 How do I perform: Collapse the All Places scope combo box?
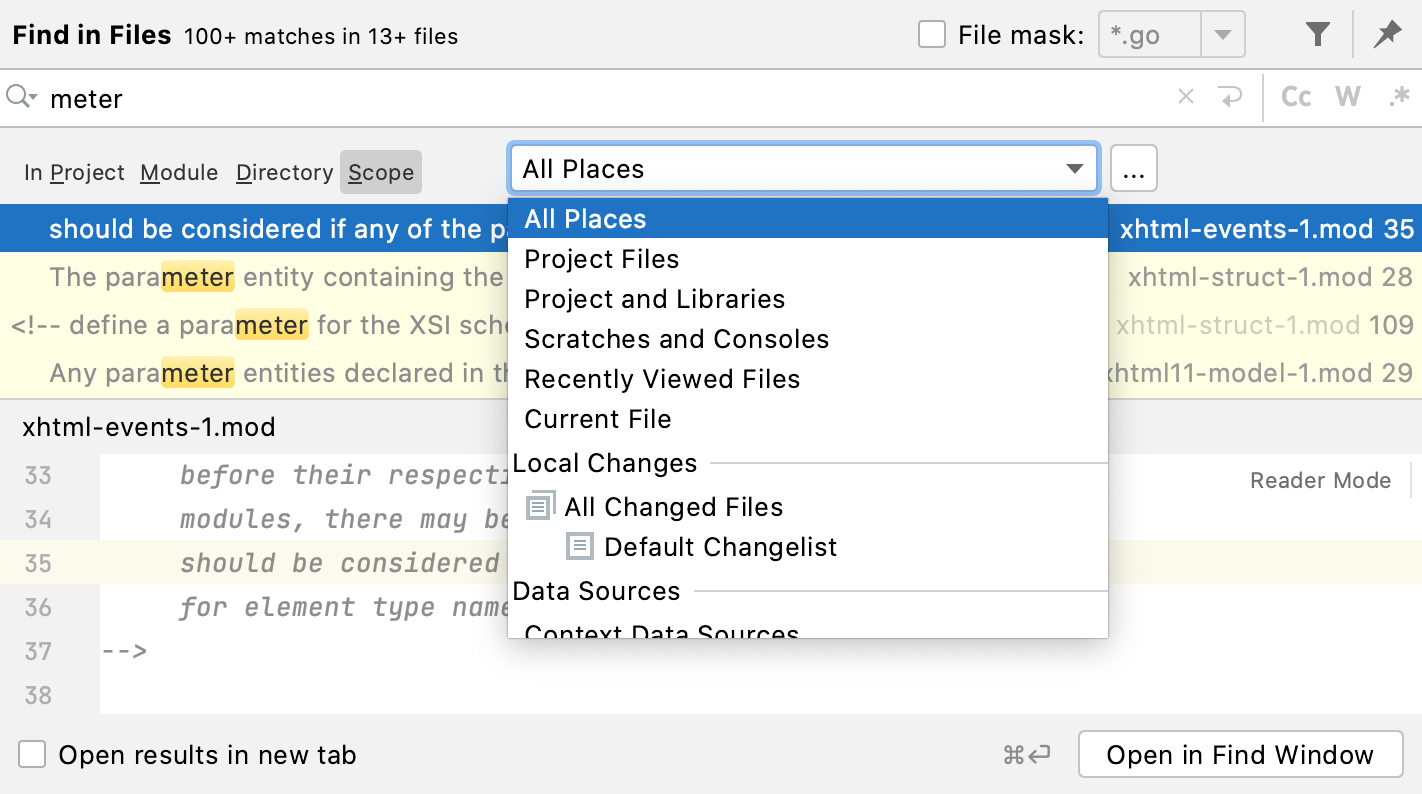point(1075,169)
